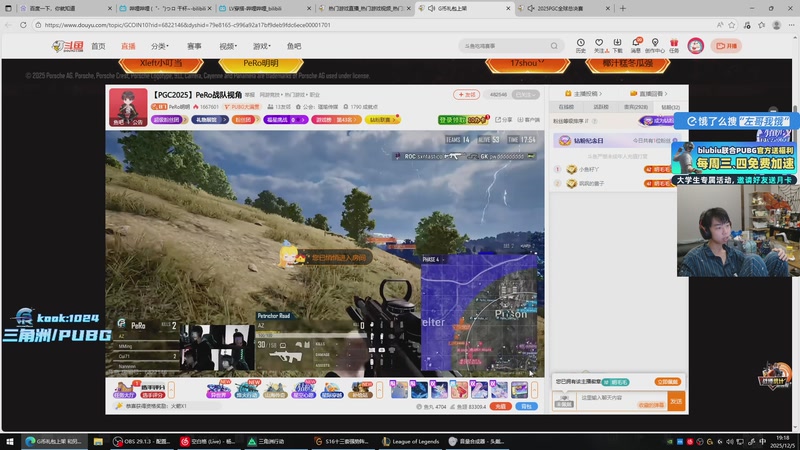The width and height of the screenshot is (800, 450).
Task: Click the 礼物解锁 badge
Action: pos(209,120)
